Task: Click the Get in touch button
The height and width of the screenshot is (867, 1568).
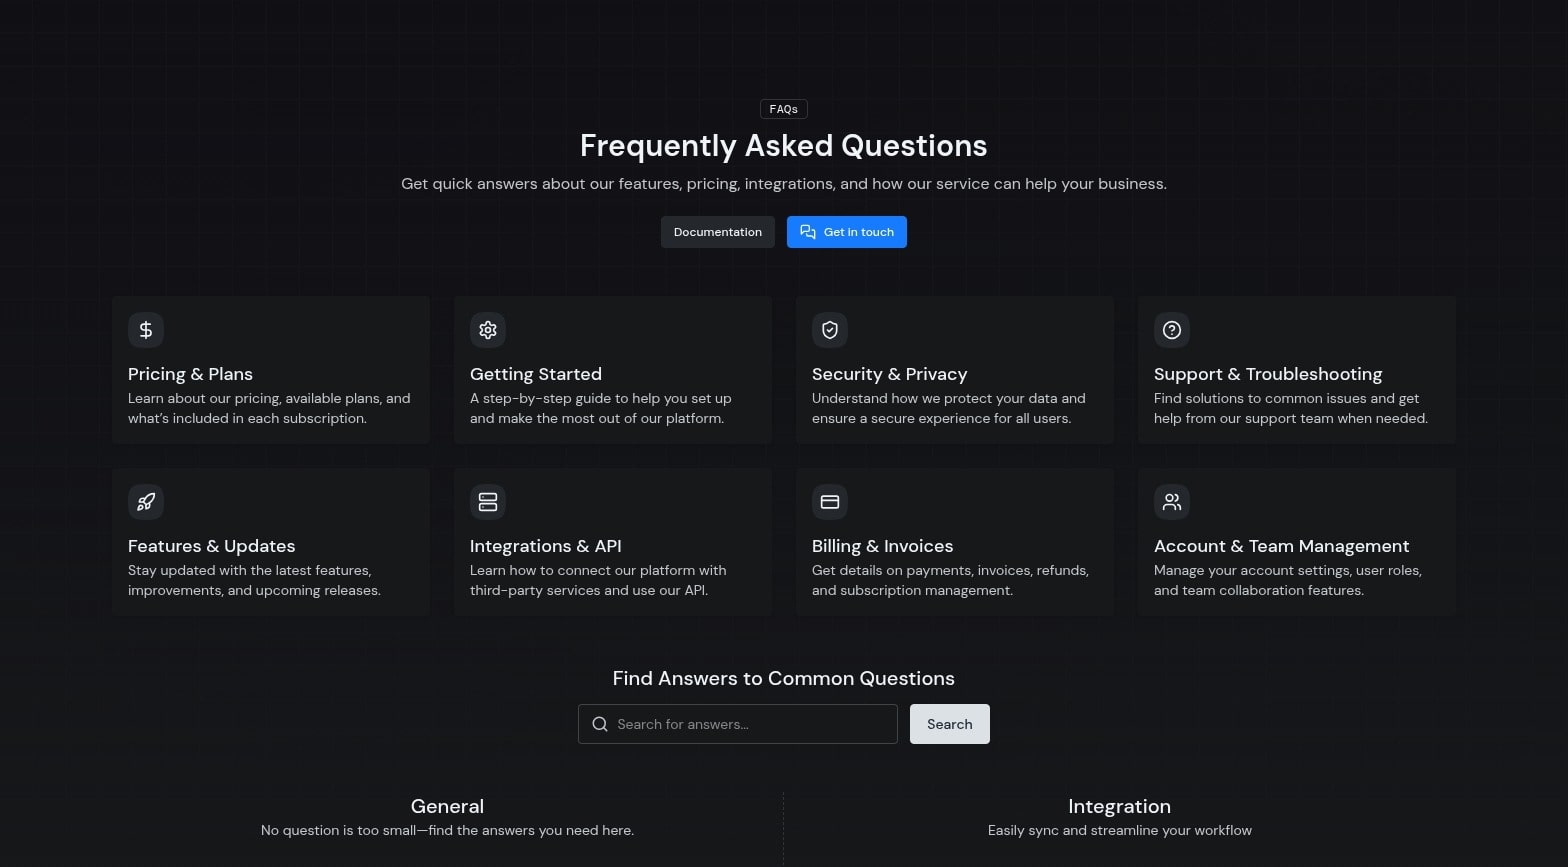Action: coord(847,231)
